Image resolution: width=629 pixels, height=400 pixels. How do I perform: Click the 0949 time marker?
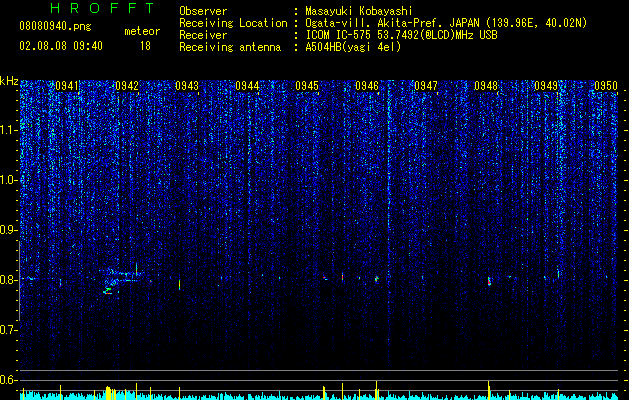tap(546, 86)
